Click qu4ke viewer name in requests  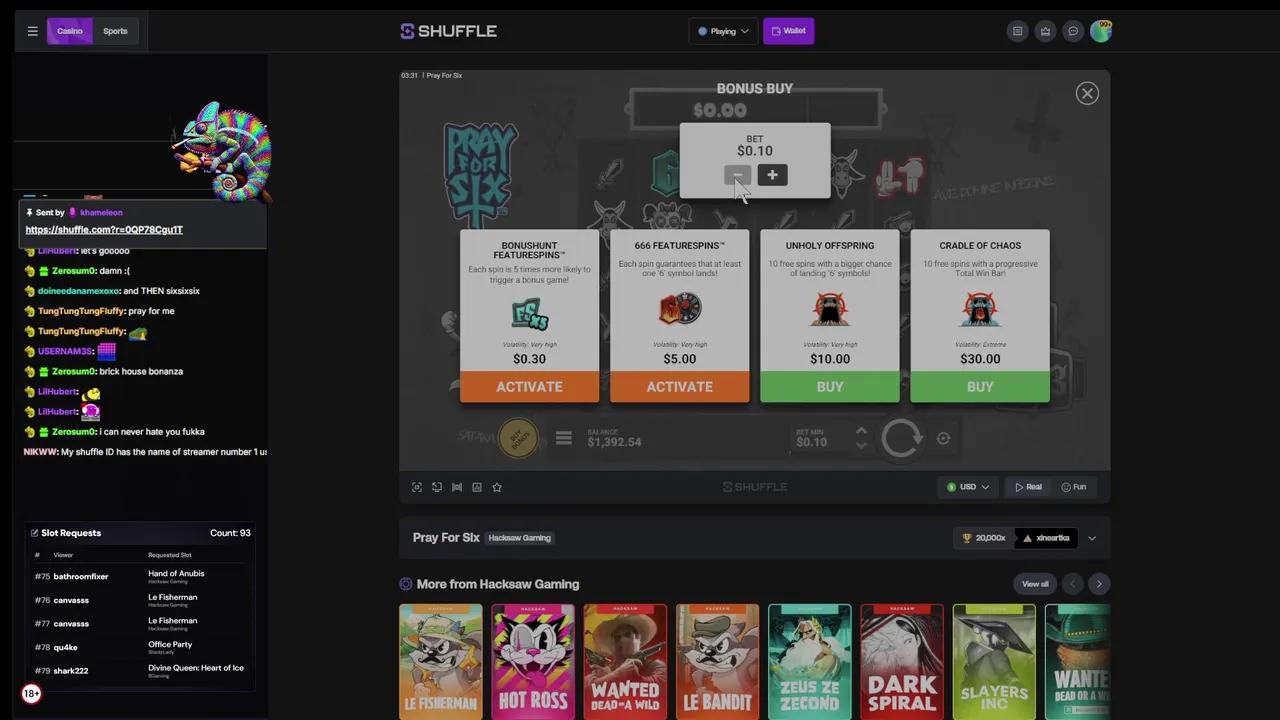coord(65,647)
